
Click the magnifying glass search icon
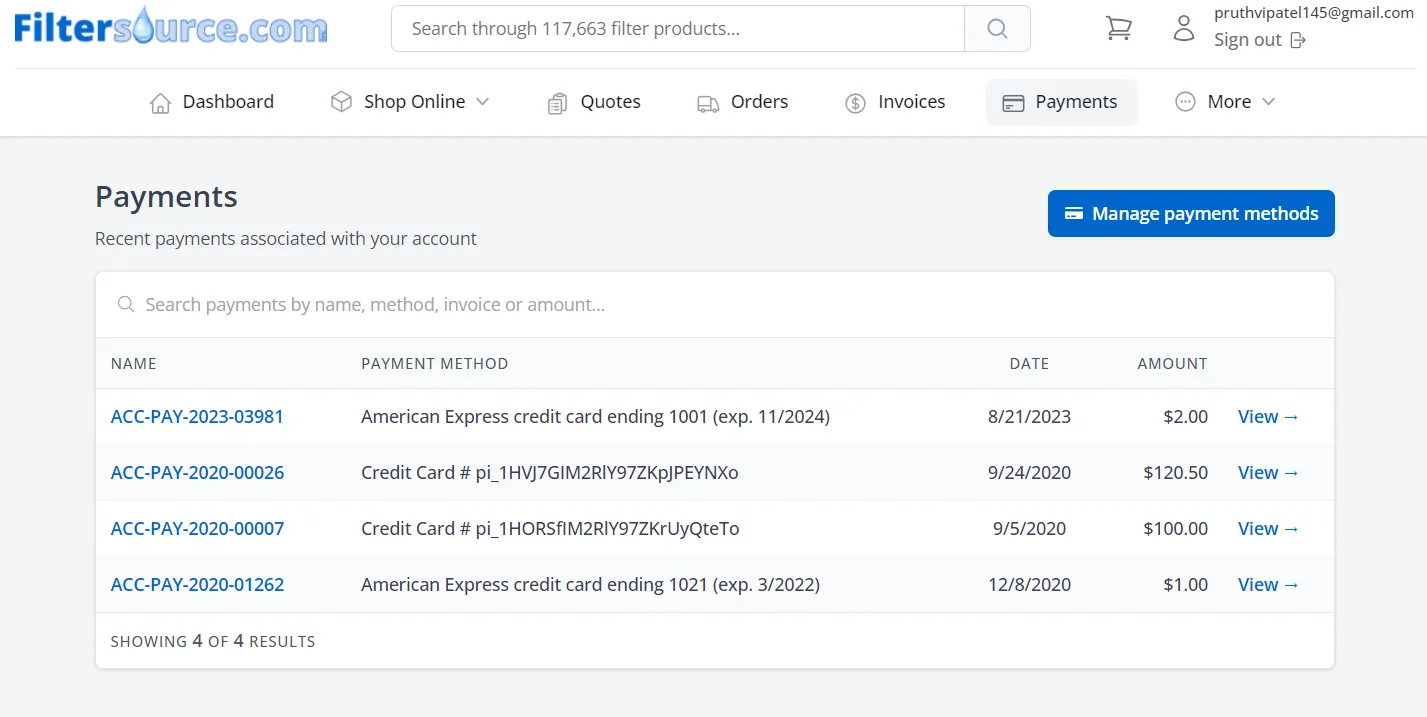(x=996, y=28)
